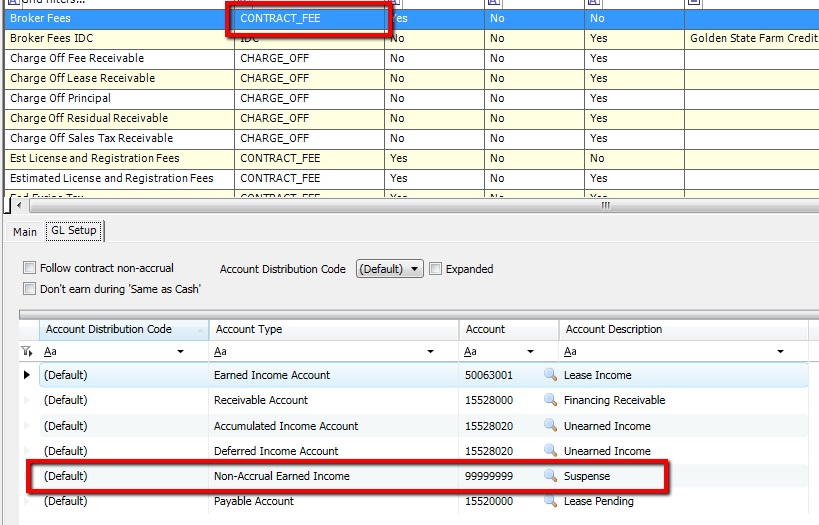Open account lookup for Payable Account row
This screenshot has width=819, height=525.
[x=550, y=500]
